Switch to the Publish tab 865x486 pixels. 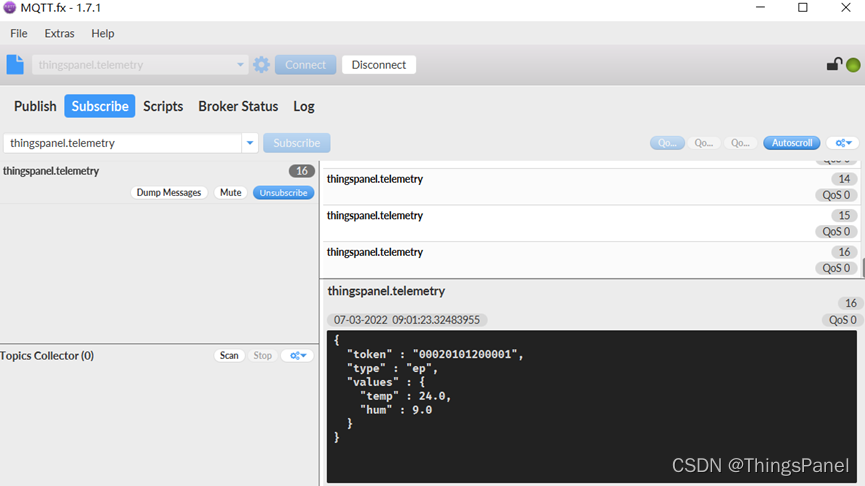pos(35,106)
